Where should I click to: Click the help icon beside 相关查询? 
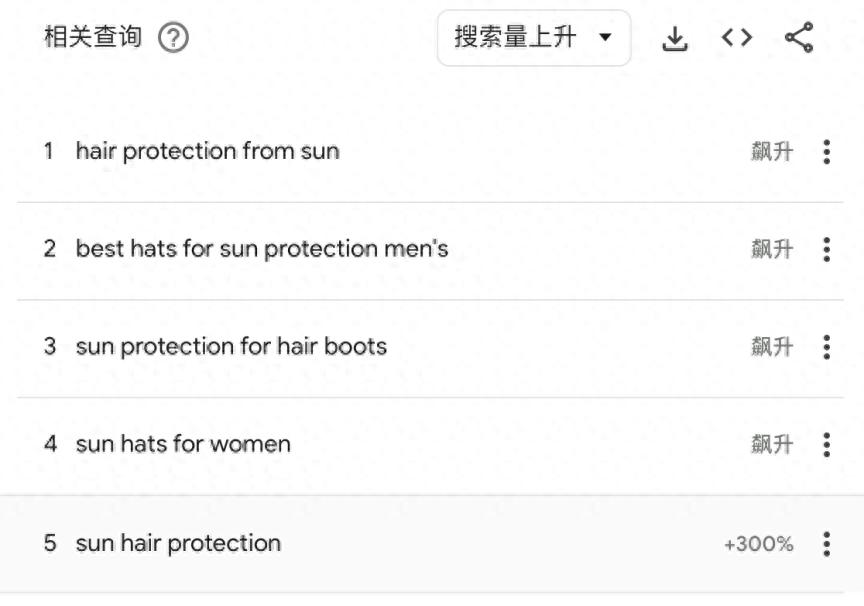pyautogui.click(x=174, y=39)
